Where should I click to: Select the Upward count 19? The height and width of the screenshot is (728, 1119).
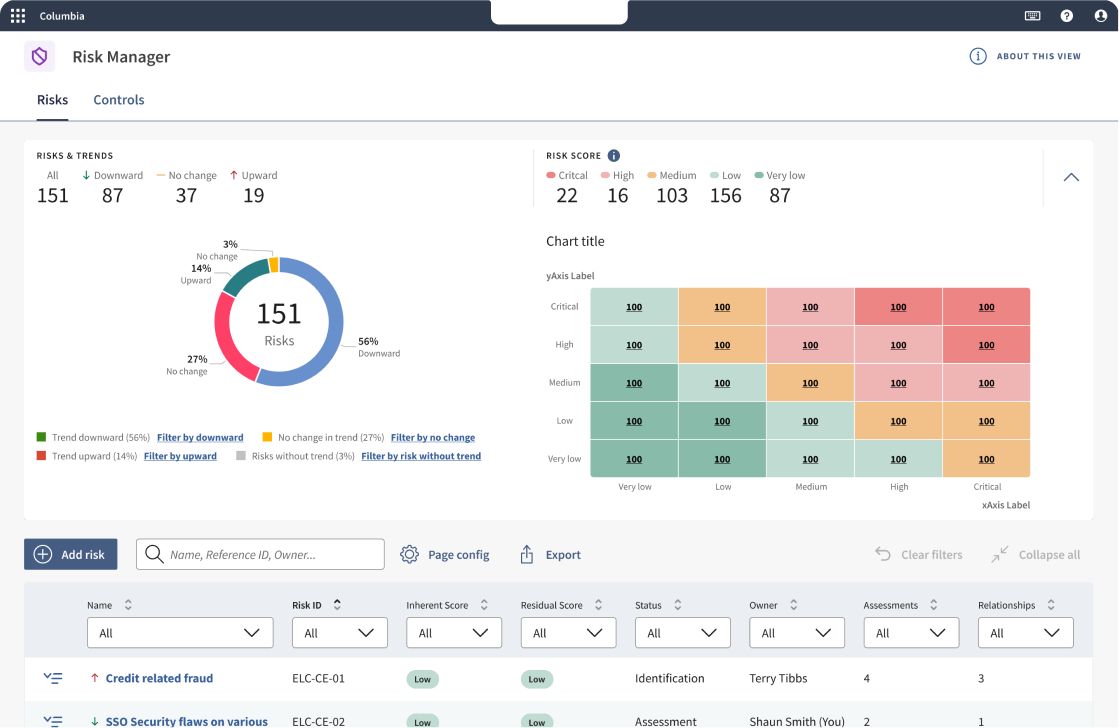click(x=253, y=195)
